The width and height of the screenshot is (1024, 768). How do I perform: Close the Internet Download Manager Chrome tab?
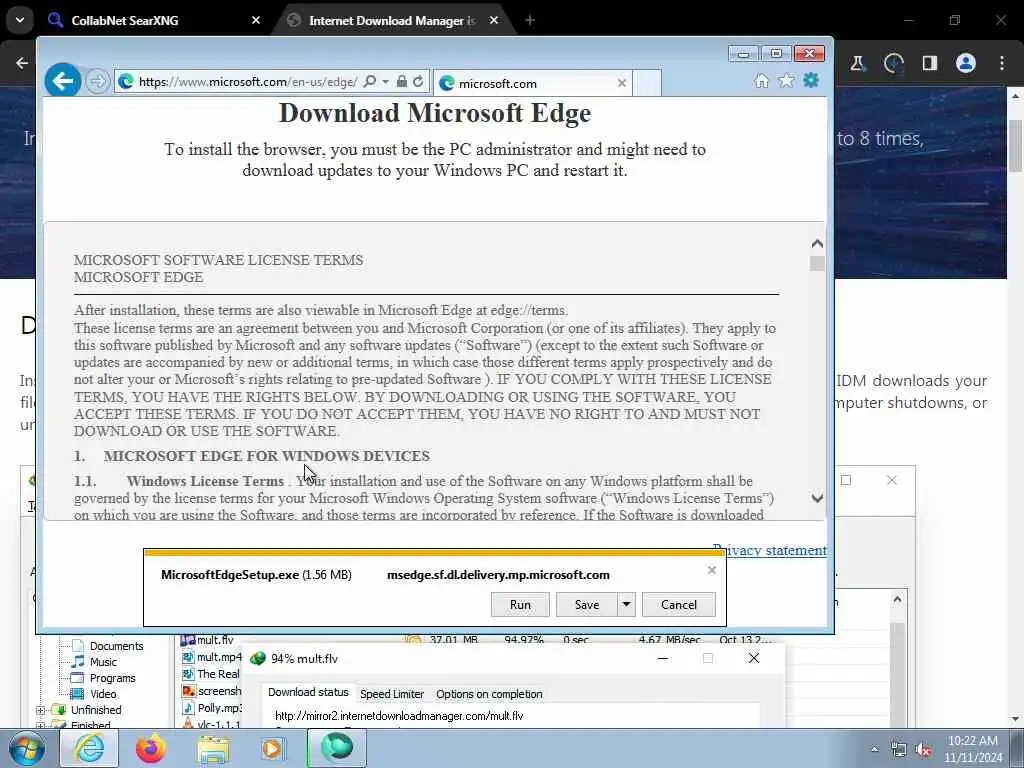coord(494,20)
